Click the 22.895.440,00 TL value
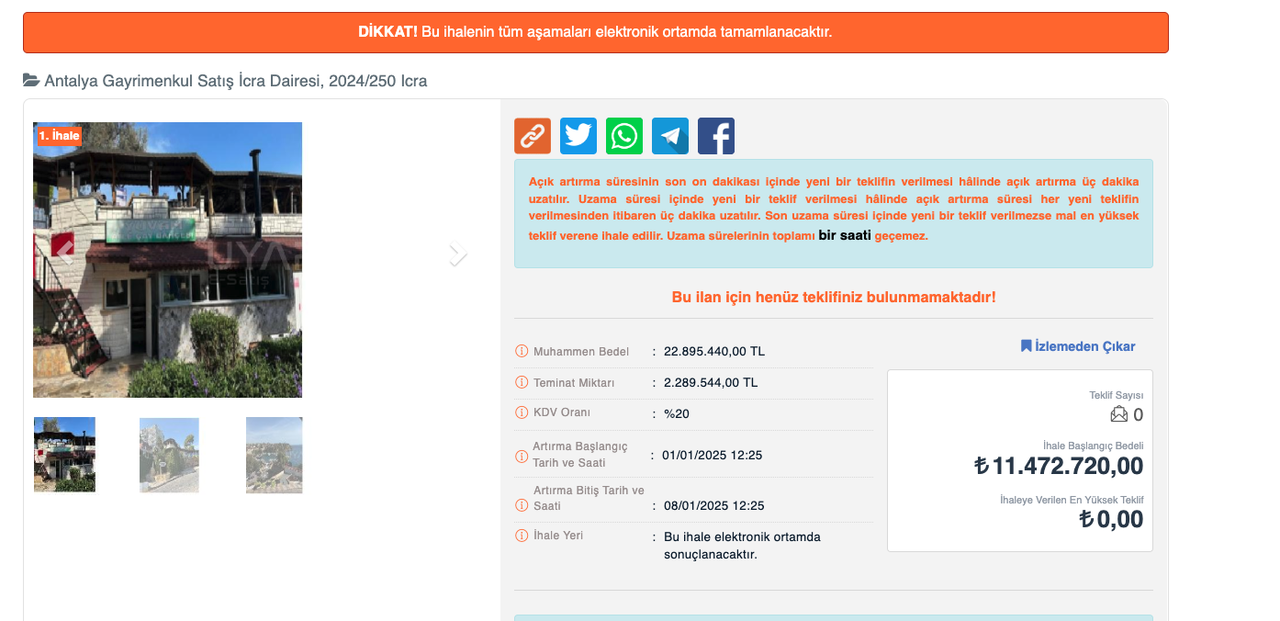Image resolution: width=1280 pixels, height=621 pixels. [x=714, y=351]
